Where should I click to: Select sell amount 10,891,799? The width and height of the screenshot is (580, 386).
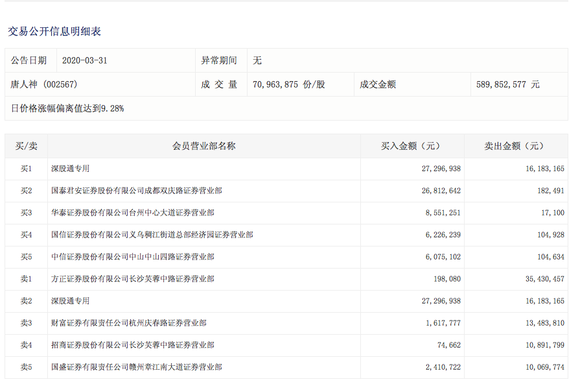pyautogui.click(x=545, y=345)
